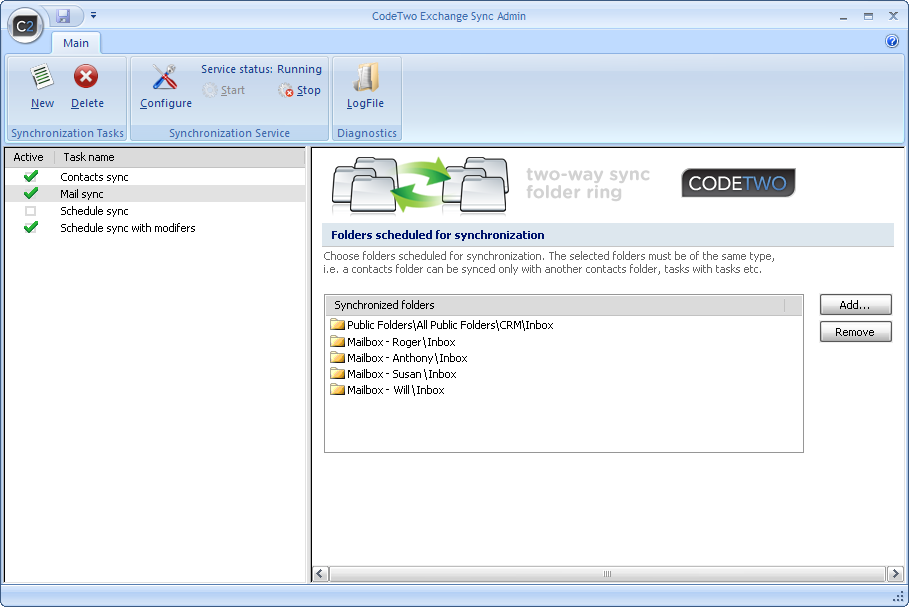
Task: Open the Configure tools icon
Action: pyautogui.click(x=165, y=77)
